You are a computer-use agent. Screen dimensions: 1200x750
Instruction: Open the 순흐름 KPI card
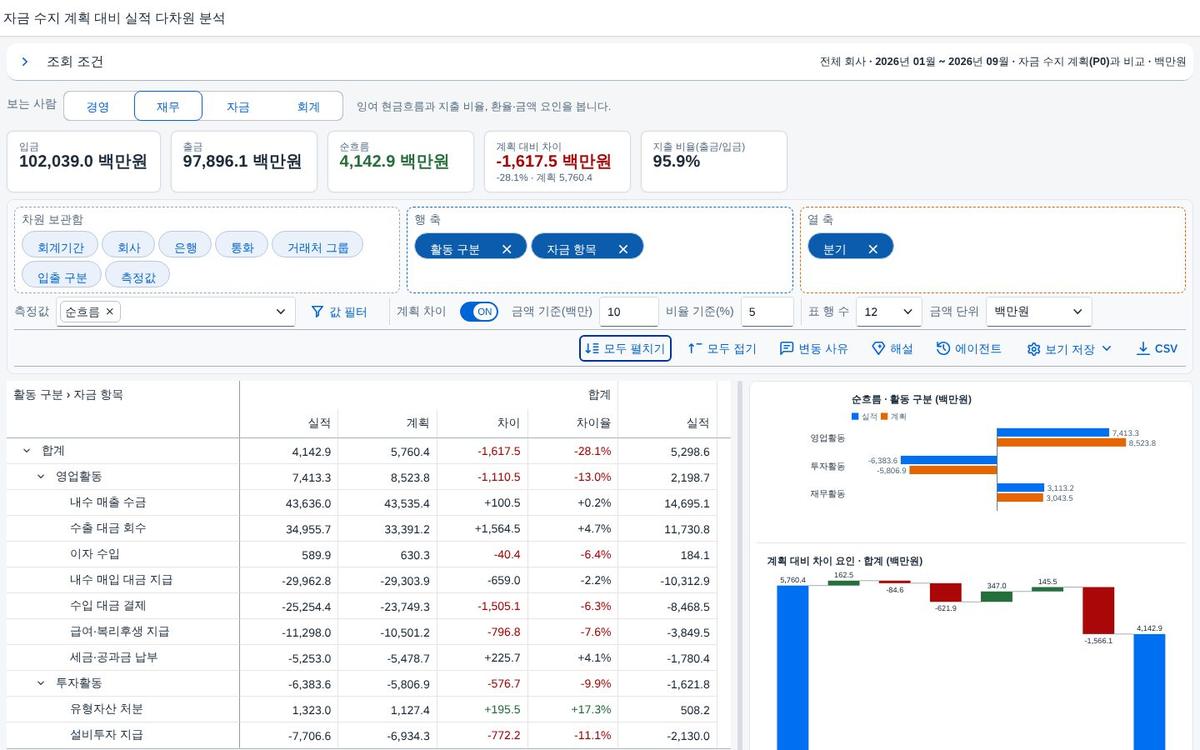pos(399,161)
